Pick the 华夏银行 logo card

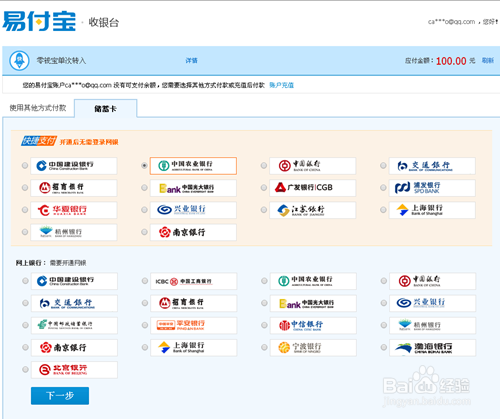pyautogui.click(x=74, y=210)
